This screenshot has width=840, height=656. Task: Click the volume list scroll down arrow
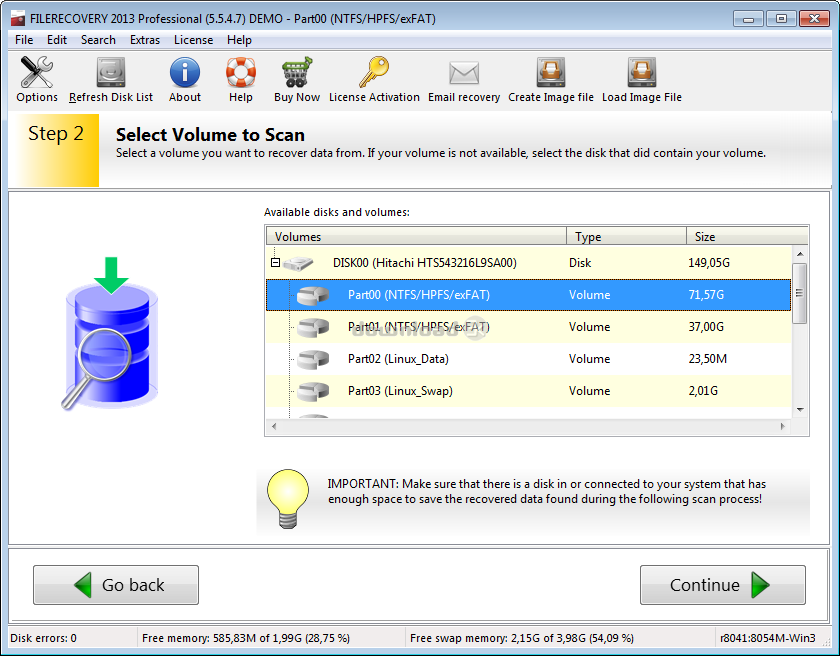pyautogui.click(x=800, y=410)
